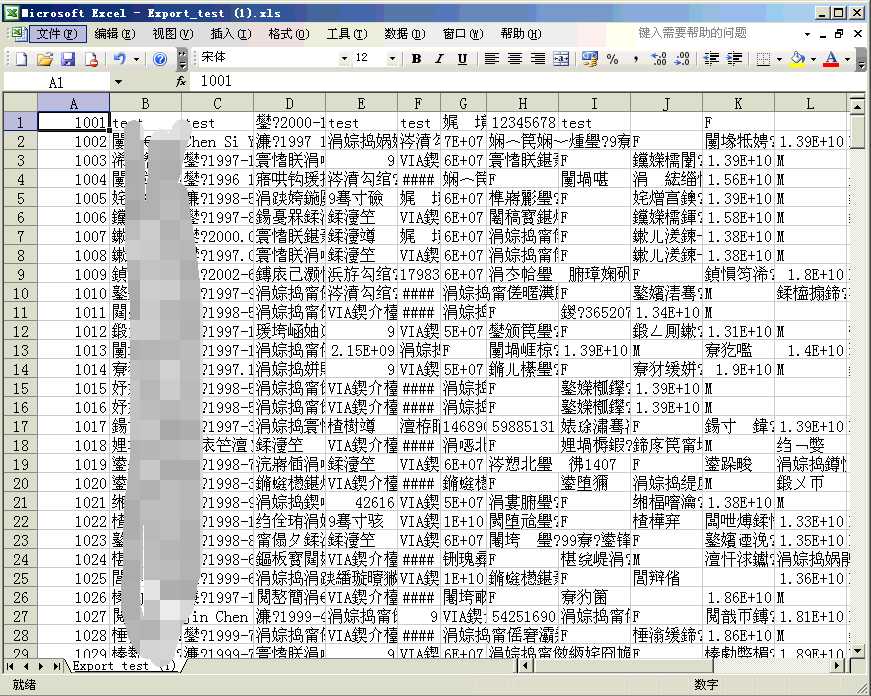Click the Permission document icon
The image size is (871, 696).
pos(91,58)
